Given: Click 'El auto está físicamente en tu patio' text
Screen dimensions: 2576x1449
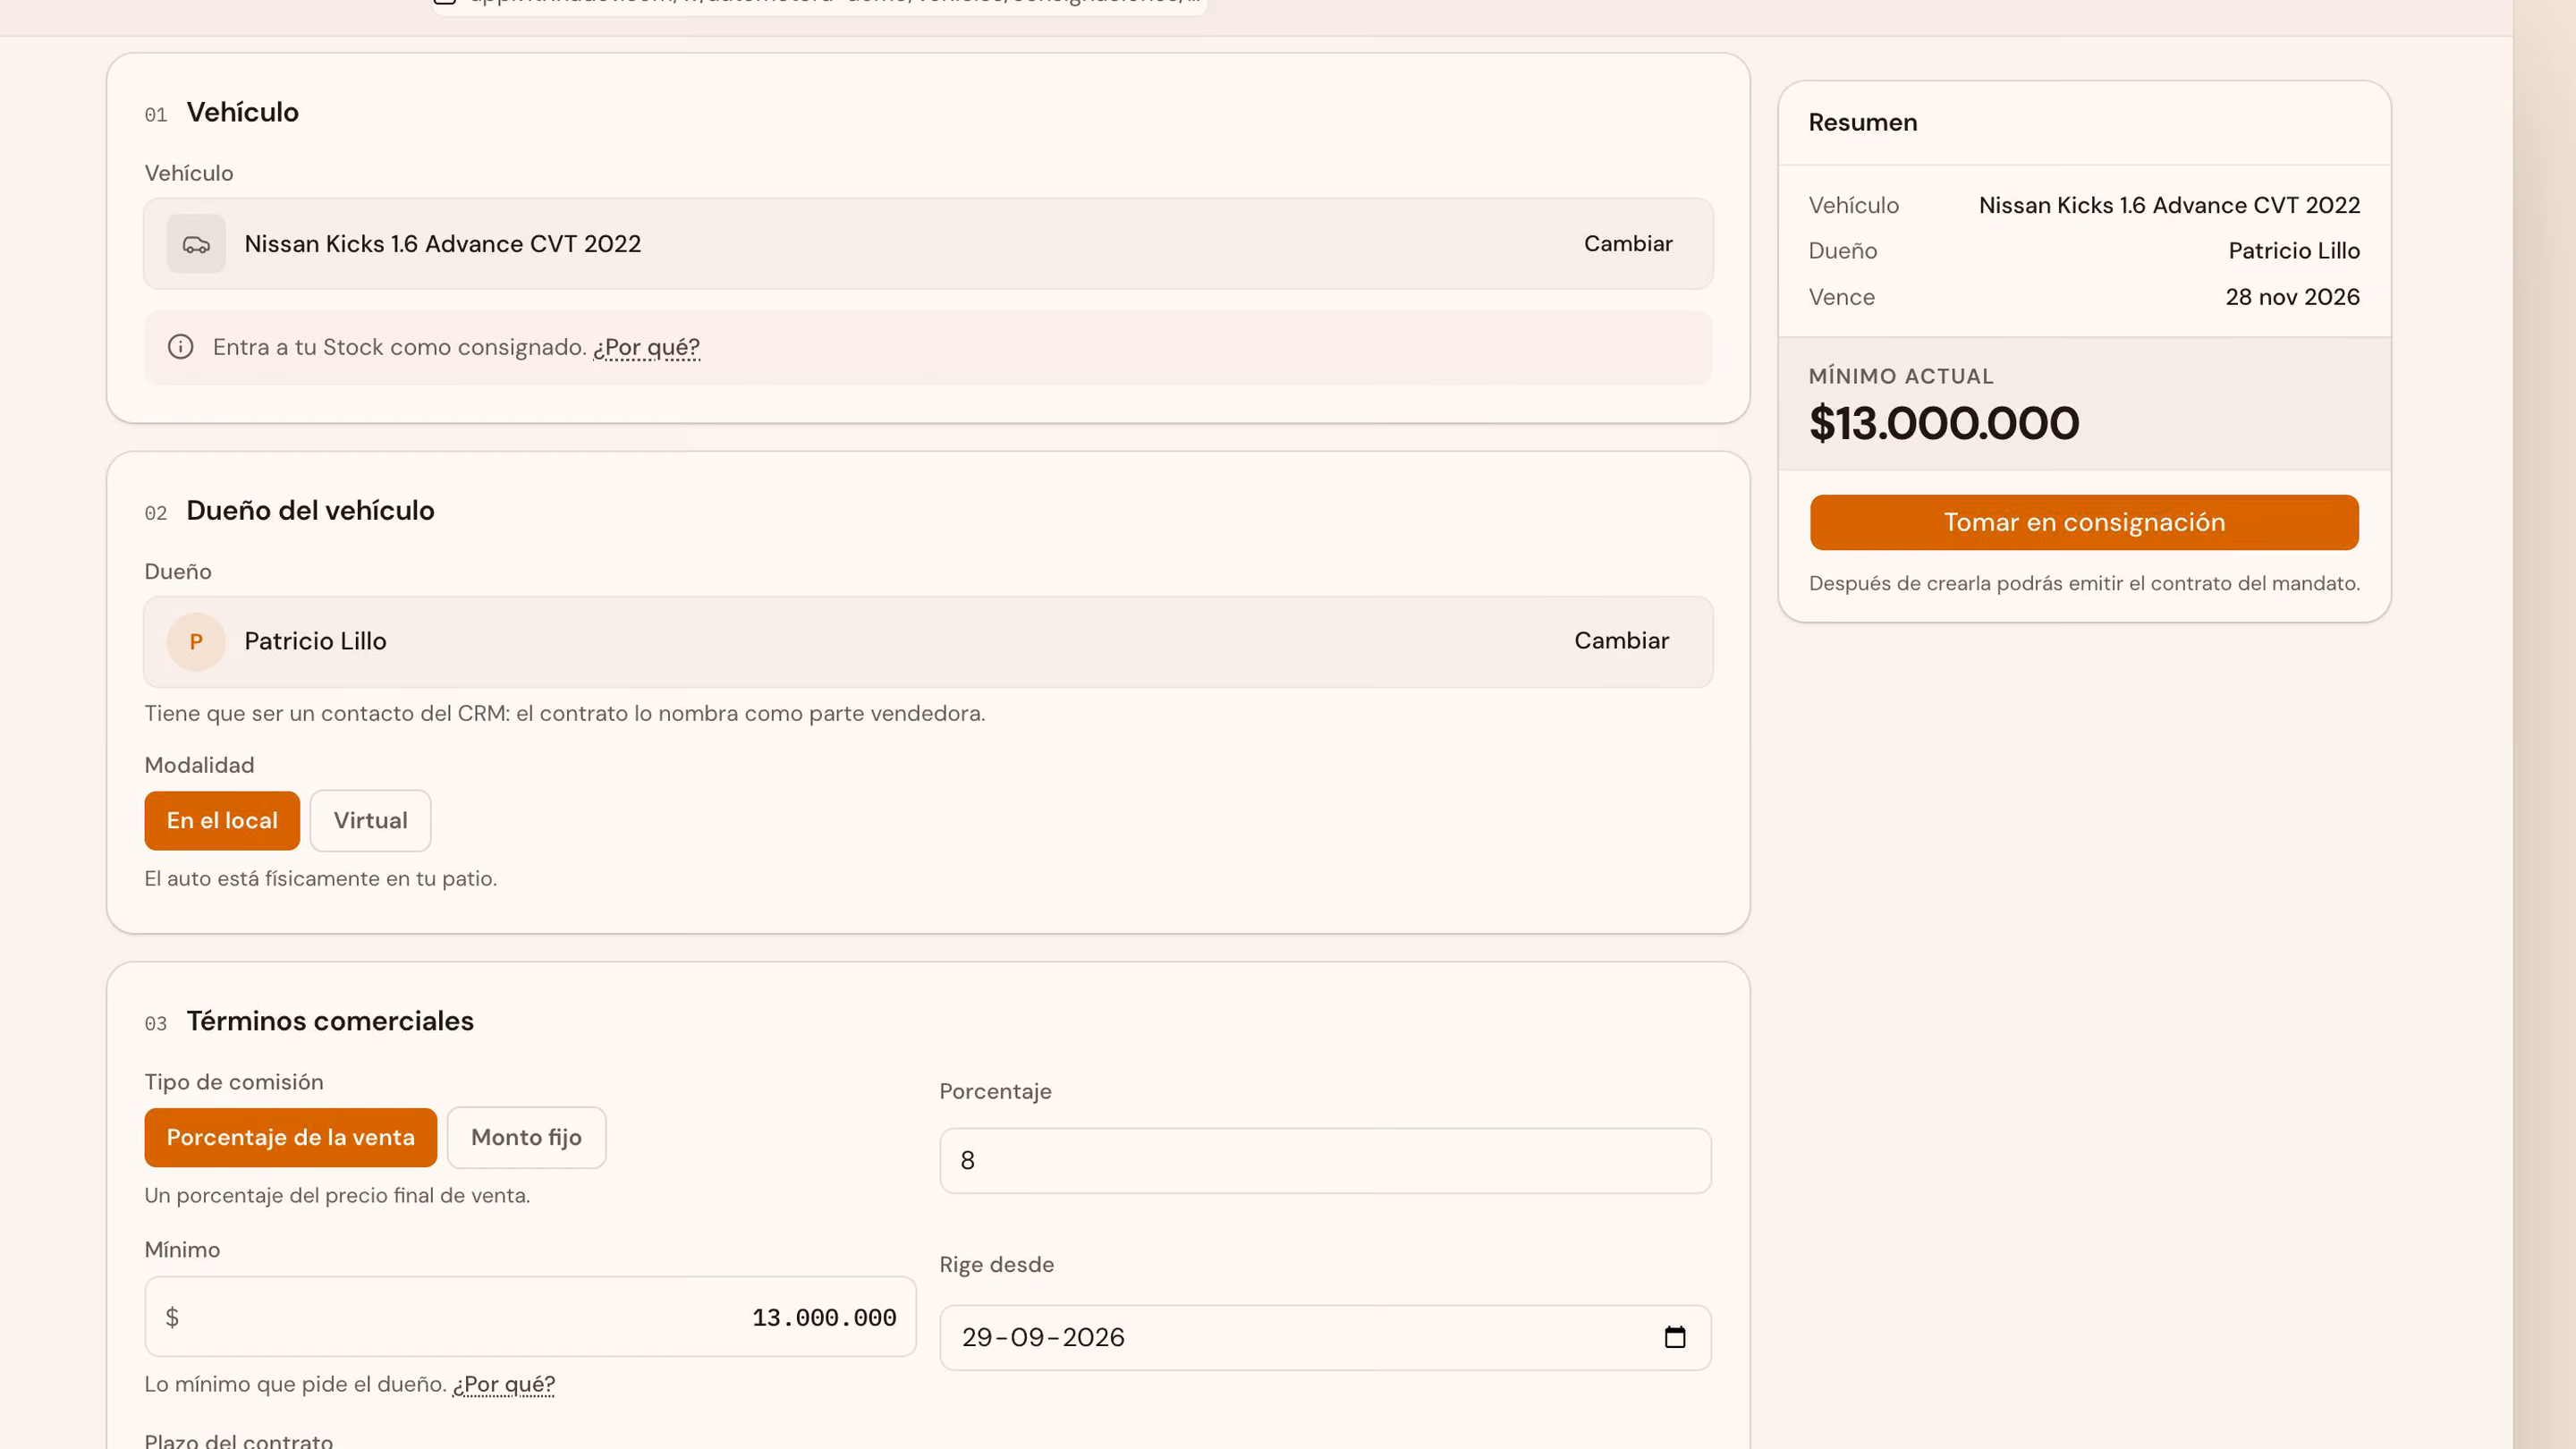Looking at the screenshot, I should click(321, 878).
